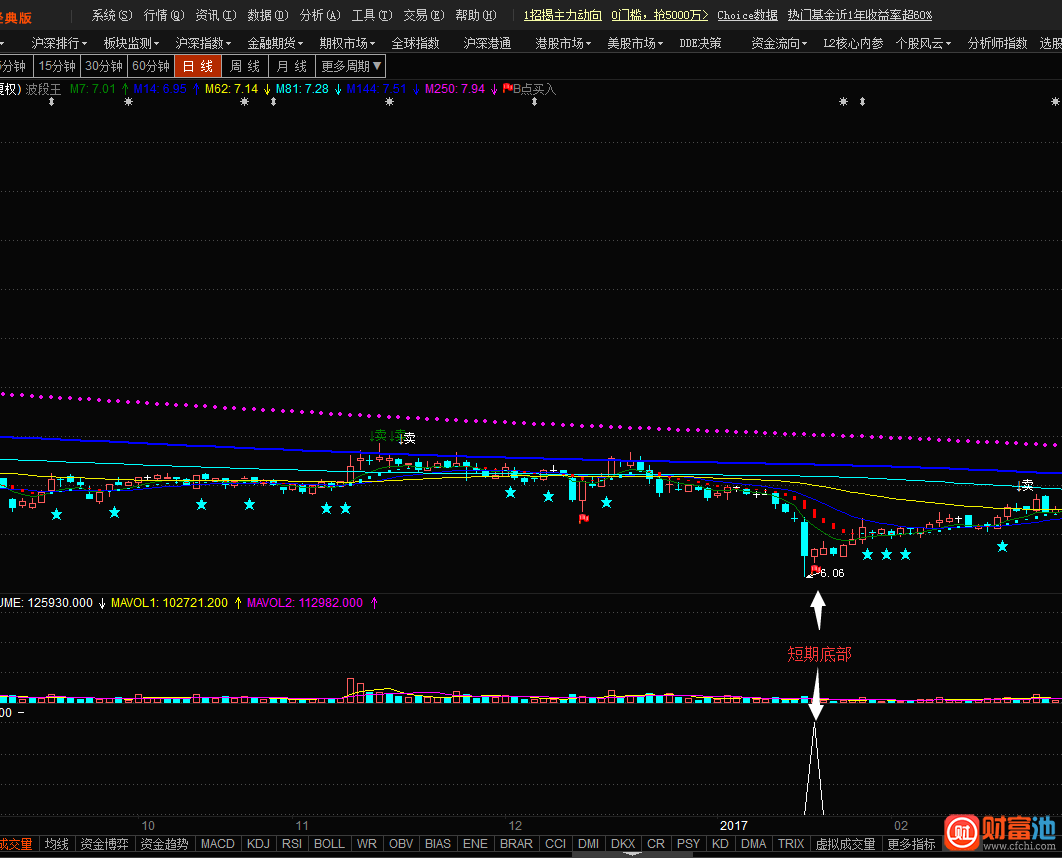Select the BOLL indicator tab
The width and height of the screenshot is (1062, 858).
[329, 844]
